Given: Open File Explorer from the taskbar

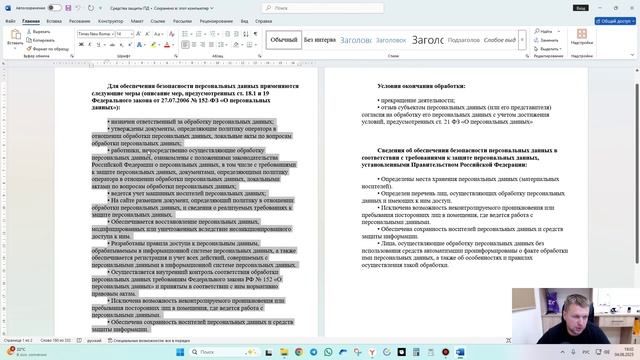Looking at the screenshot, I should coord(284,352).
